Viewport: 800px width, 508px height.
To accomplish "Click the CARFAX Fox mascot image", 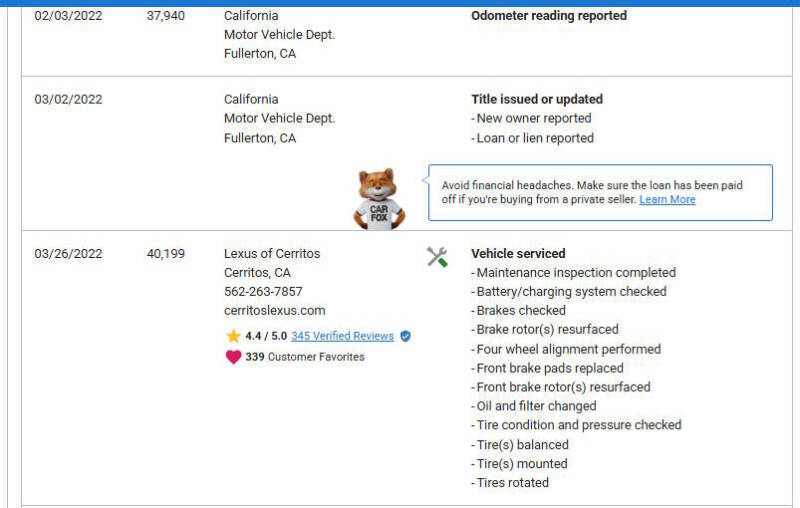I will (x=380, y=197).
